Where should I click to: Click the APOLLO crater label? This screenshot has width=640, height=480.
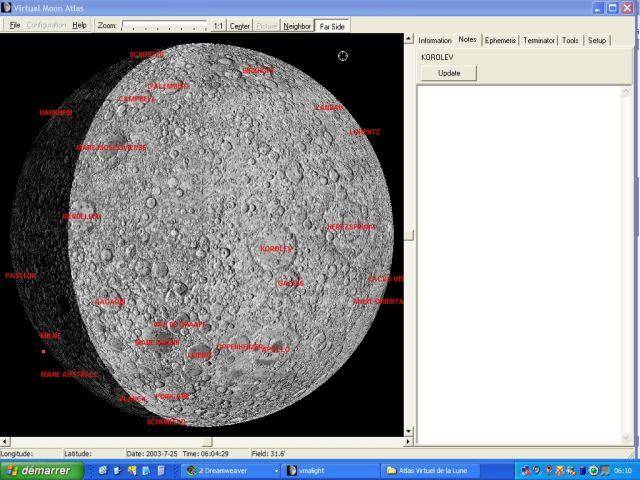[x=276, y=349]
